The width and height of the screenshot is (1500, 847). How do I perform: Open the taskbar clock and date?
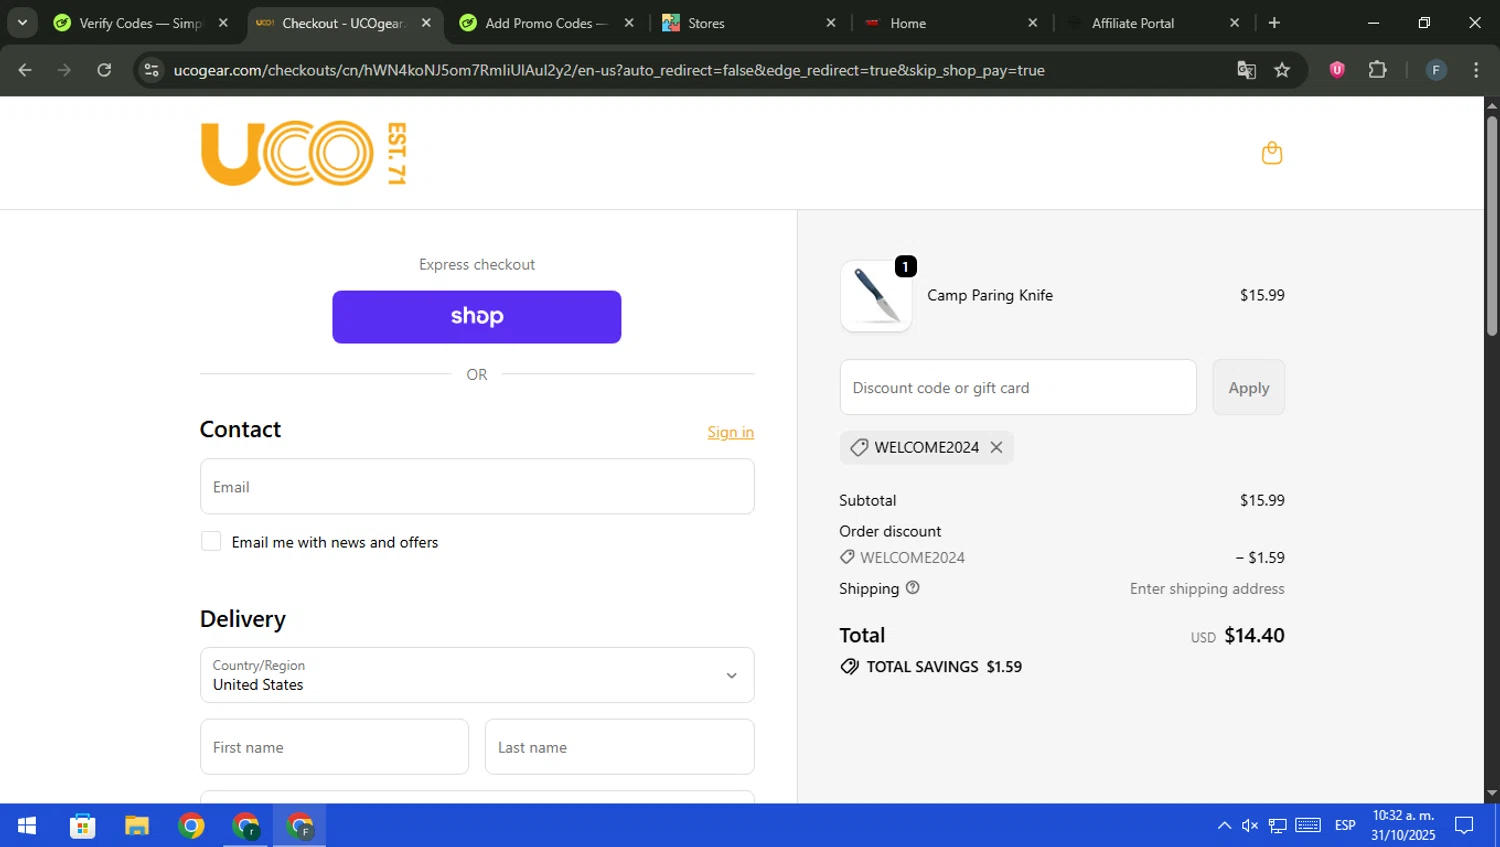pos(1403,826)
